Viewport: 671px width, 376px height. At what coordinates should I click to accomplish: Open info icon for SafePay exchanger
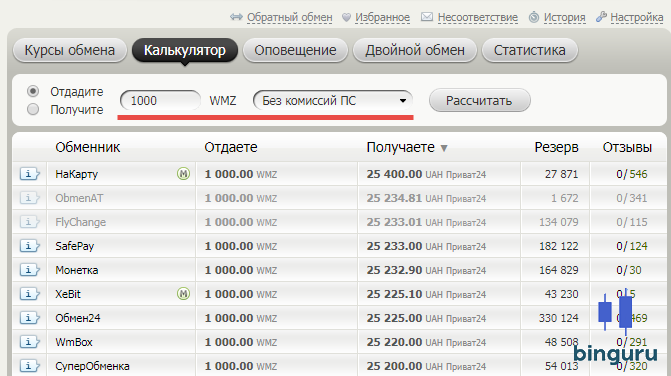tap(30, 246)
